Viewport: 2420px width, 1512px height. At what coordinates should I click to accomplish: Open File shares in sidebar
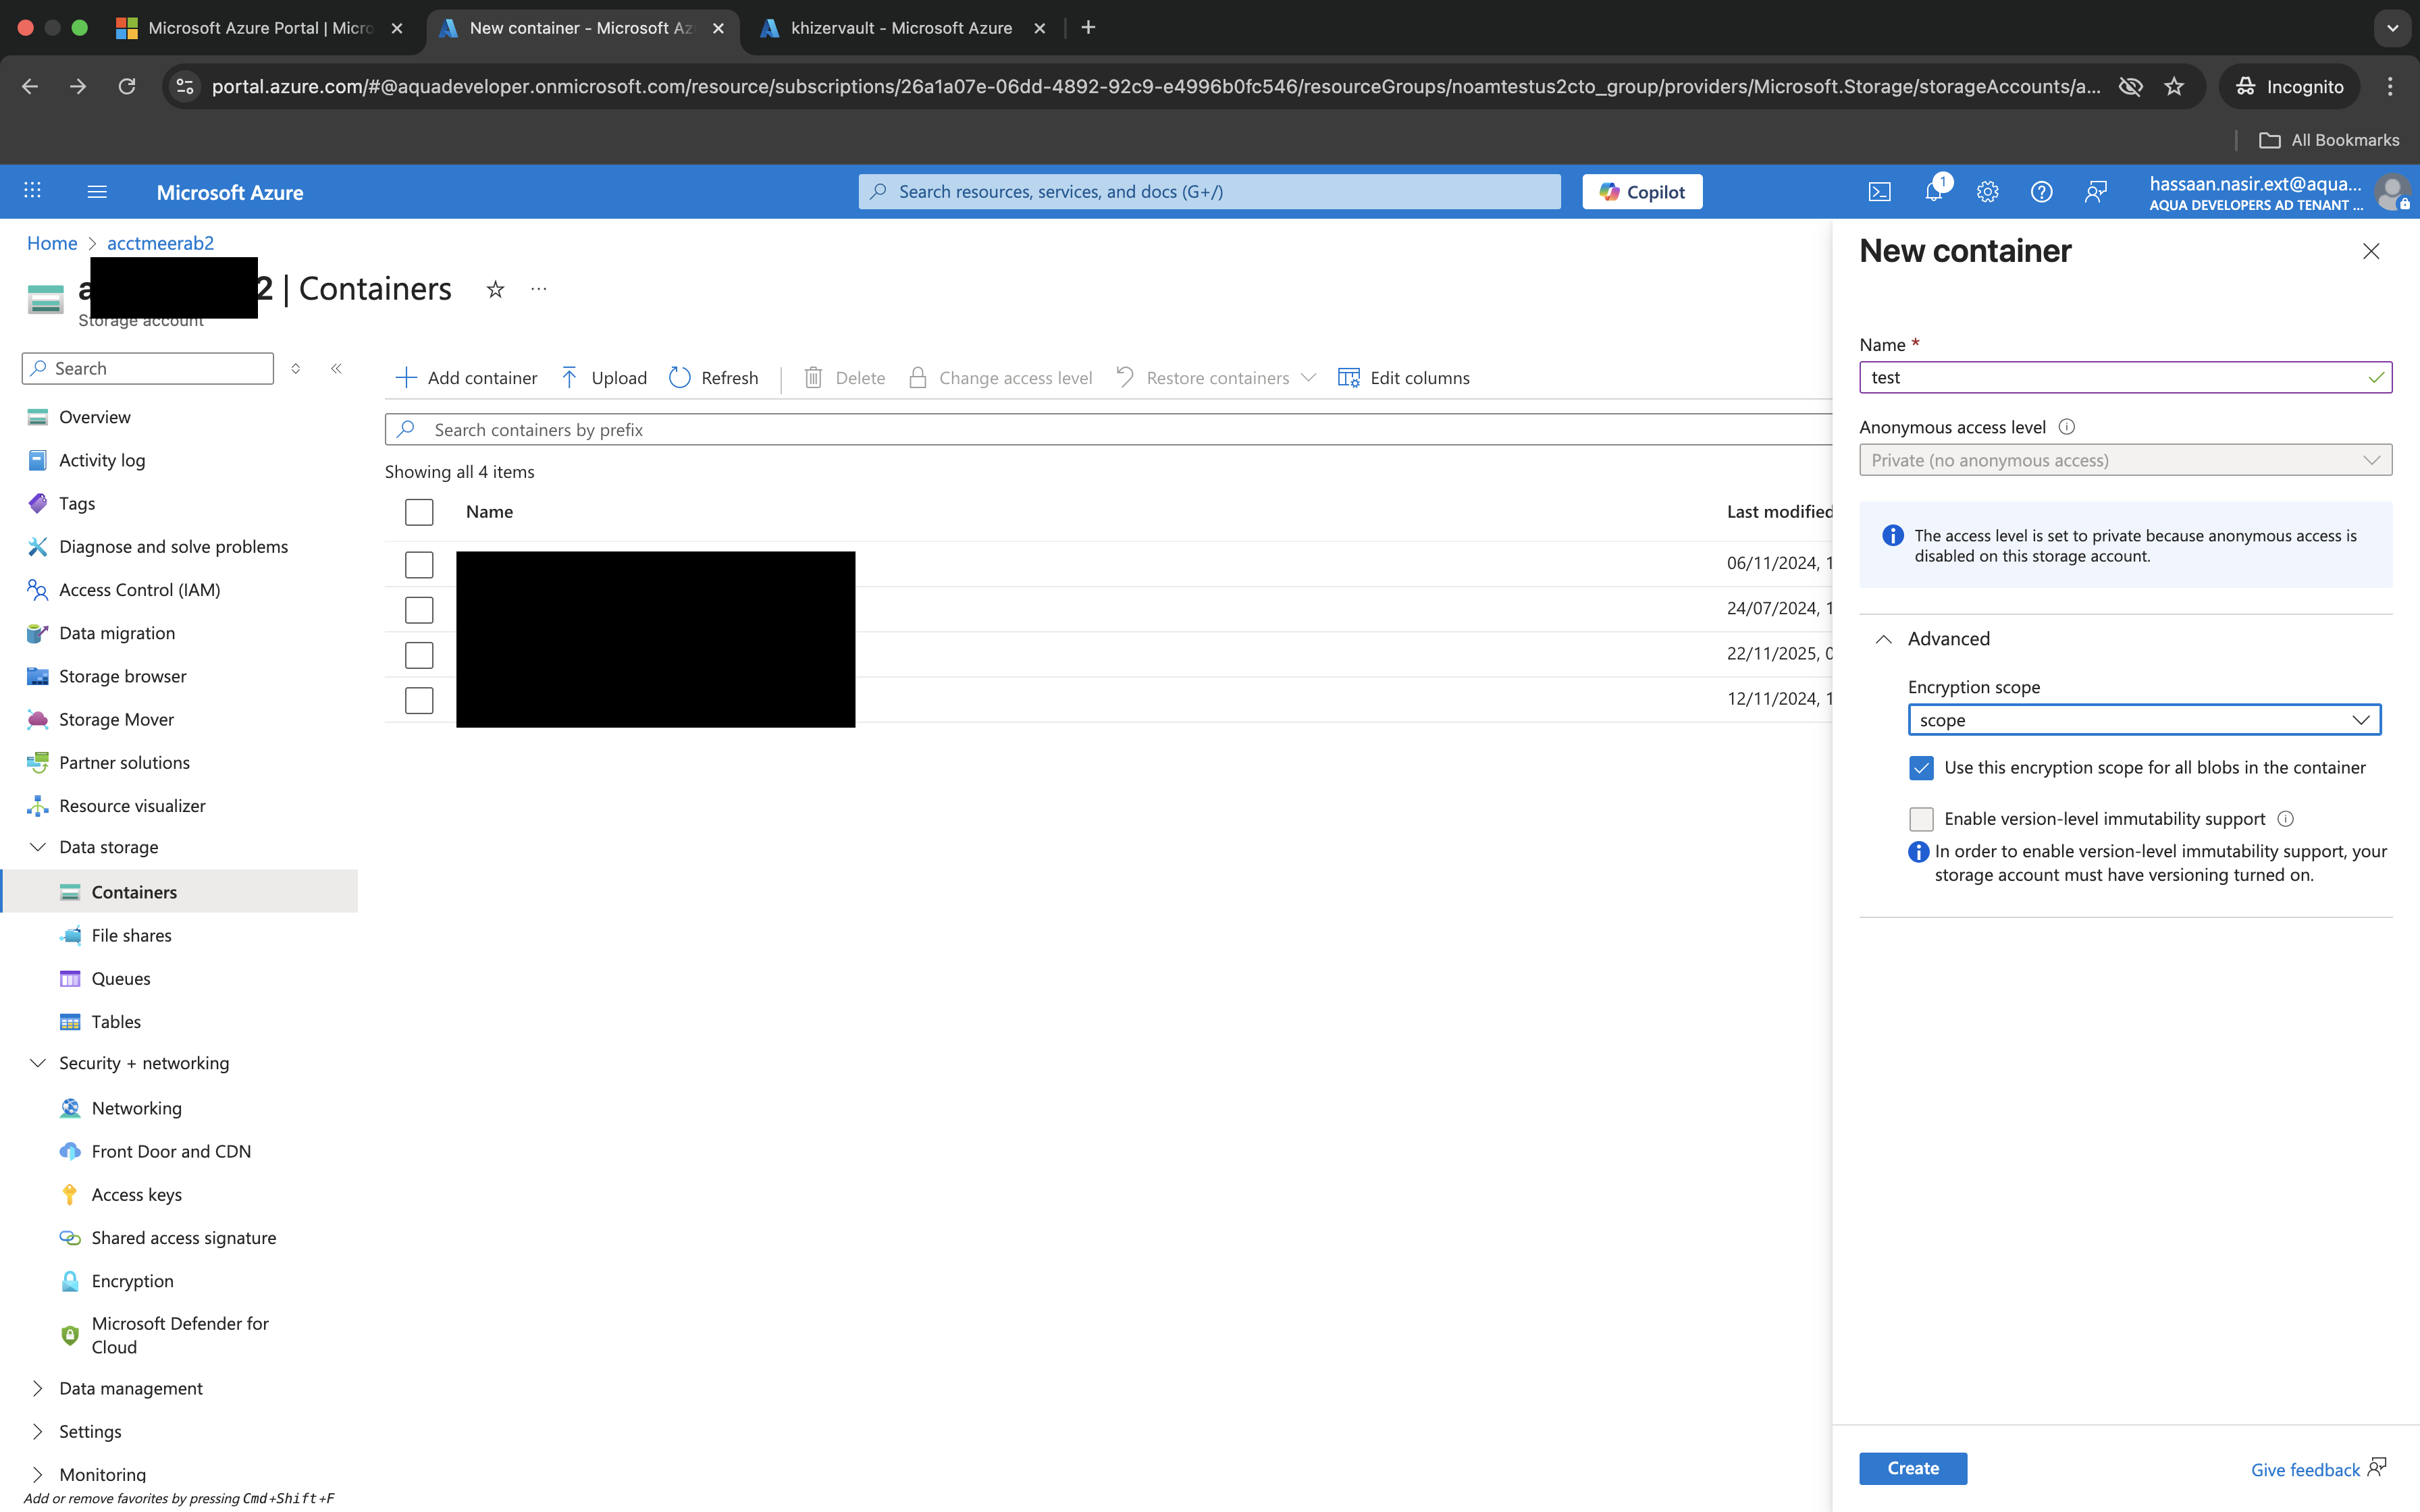pyautogui.click(x=131, y=935)
